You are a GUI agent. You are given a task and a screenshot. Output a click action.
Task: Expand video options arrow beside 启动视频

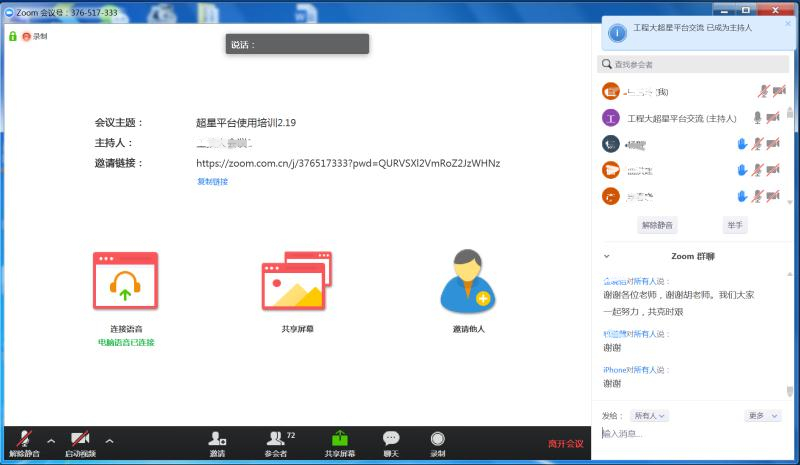point(109,440)
